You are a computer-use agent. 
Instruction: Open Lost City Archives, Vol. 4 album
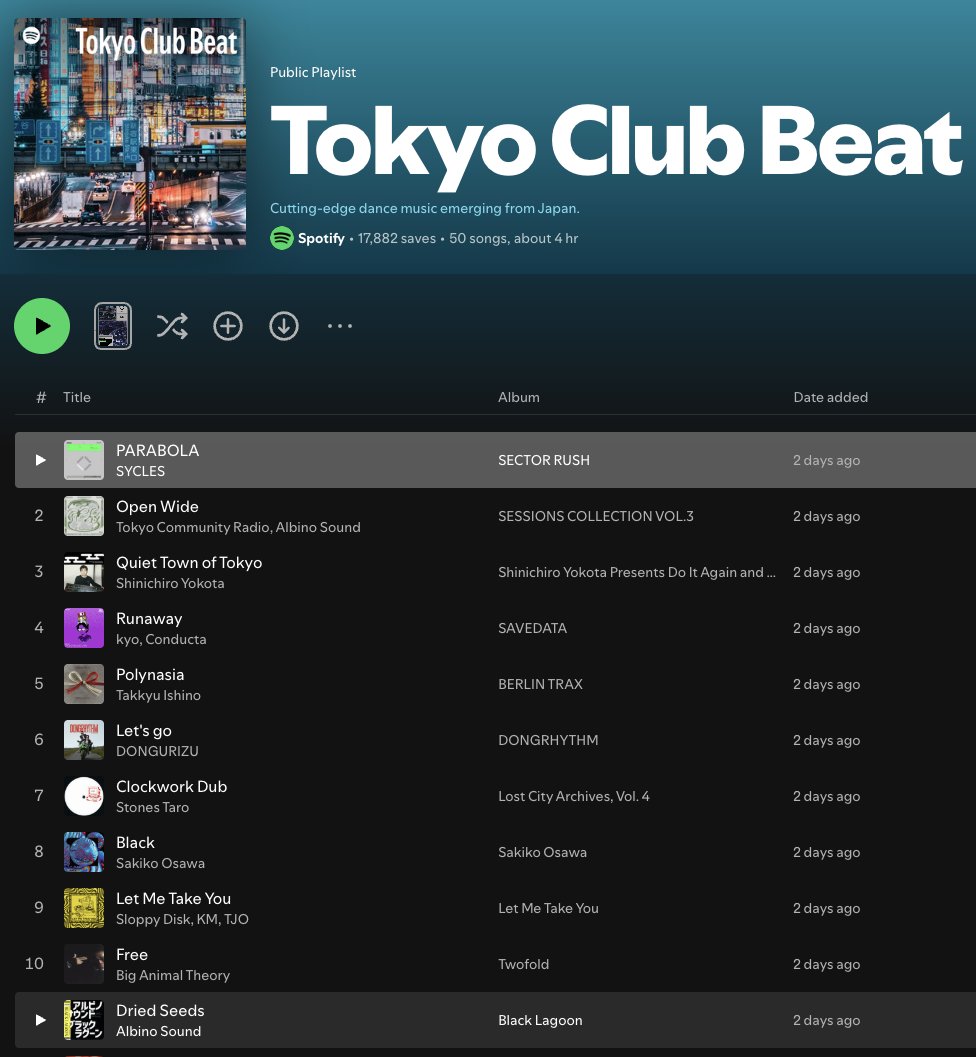[574, 795]
